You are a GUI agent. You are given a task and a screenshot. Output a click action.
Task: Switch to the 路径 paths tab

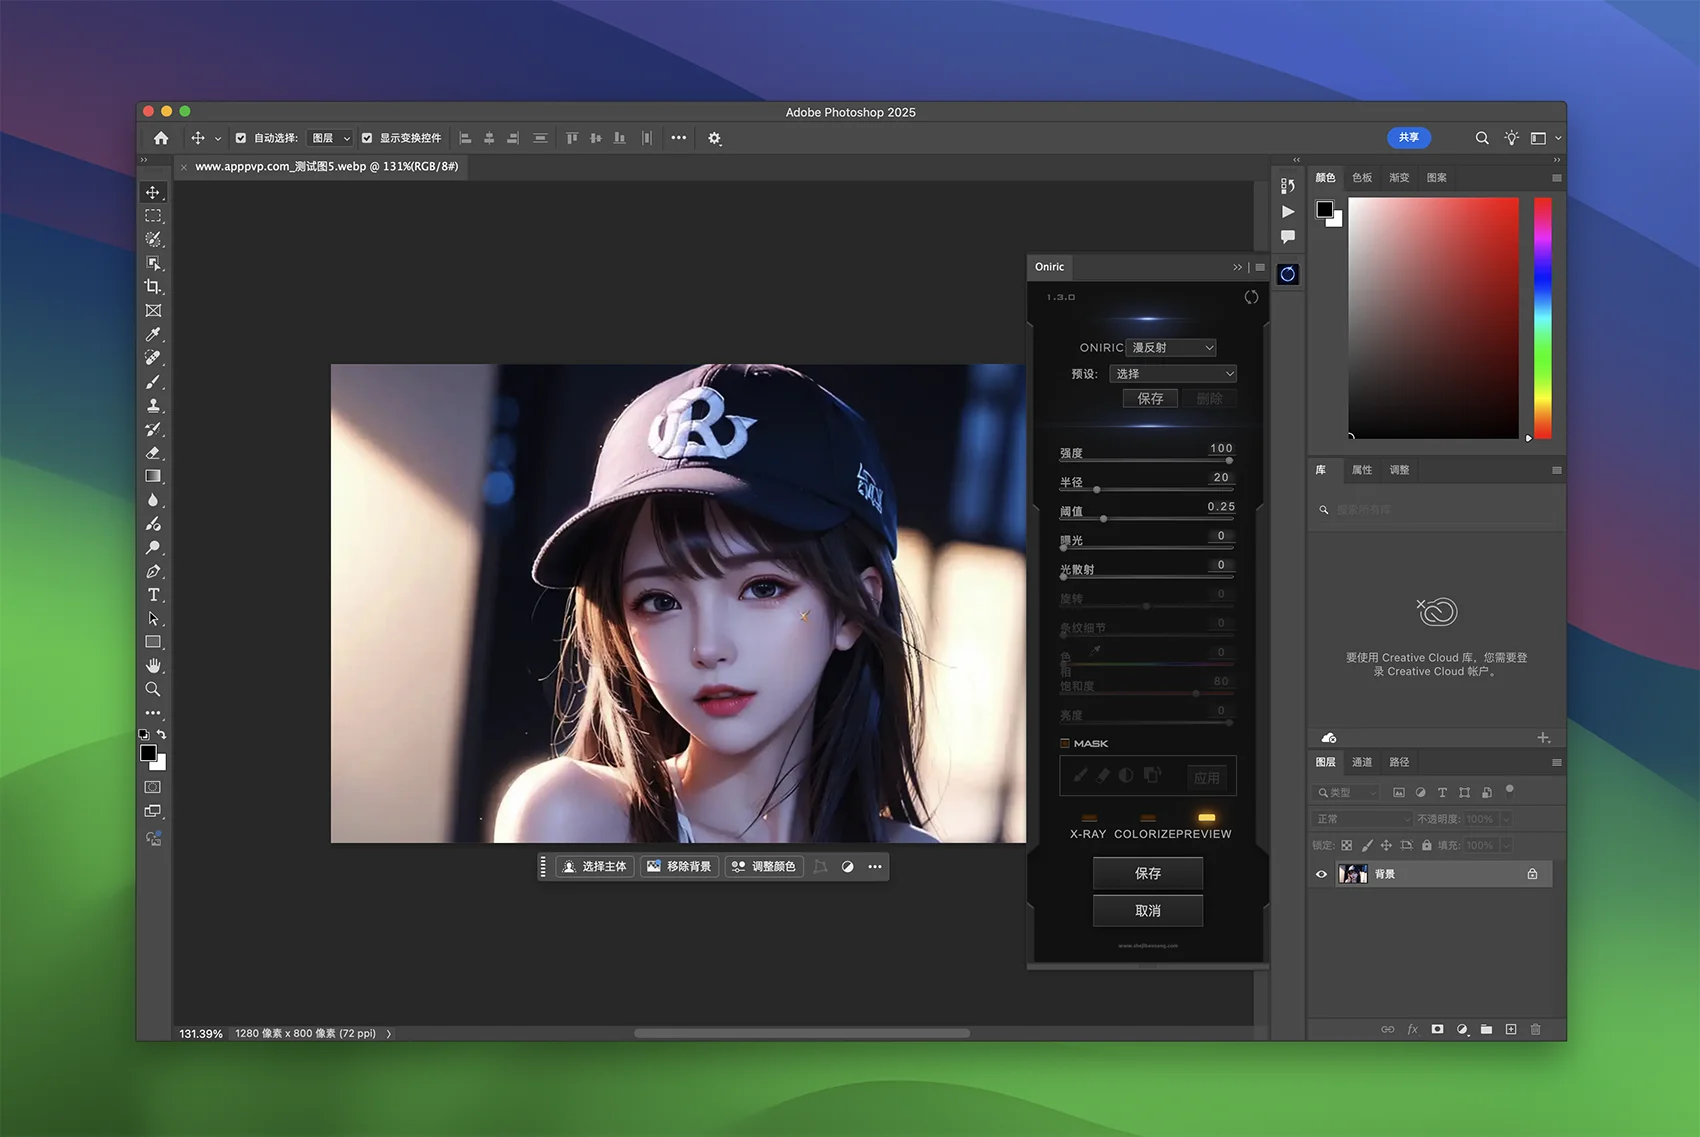click(1399, 762)
